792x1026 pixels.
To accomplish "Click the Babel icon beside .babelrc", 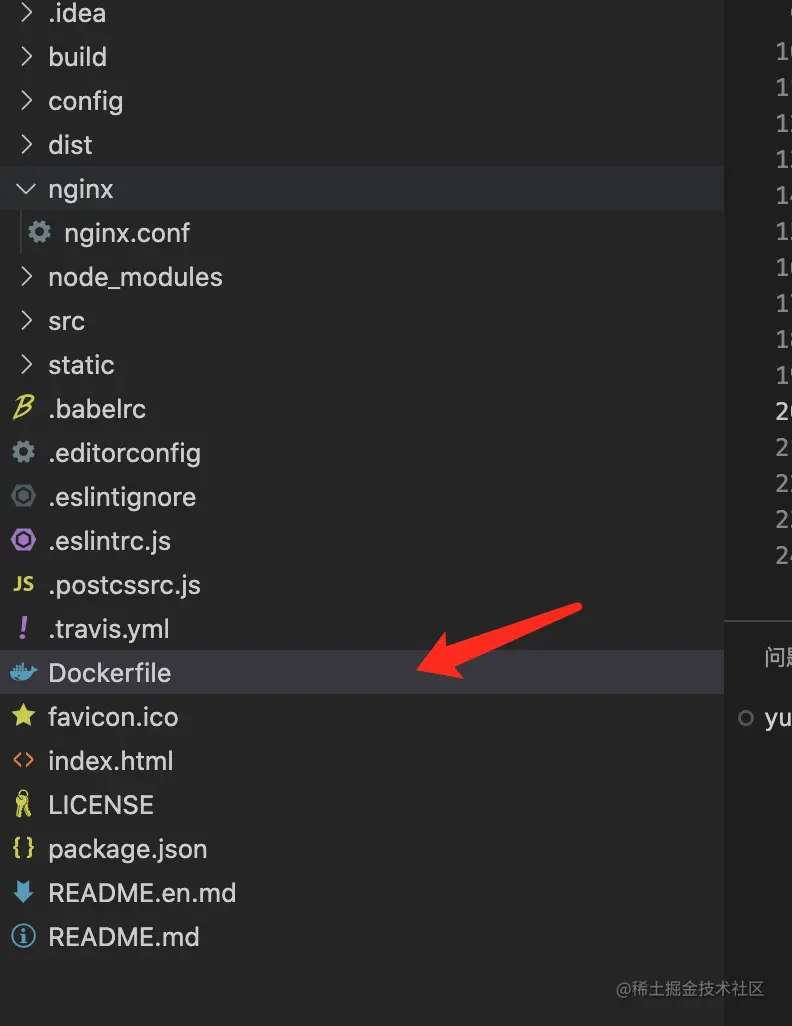I will [x=22, y=408].
